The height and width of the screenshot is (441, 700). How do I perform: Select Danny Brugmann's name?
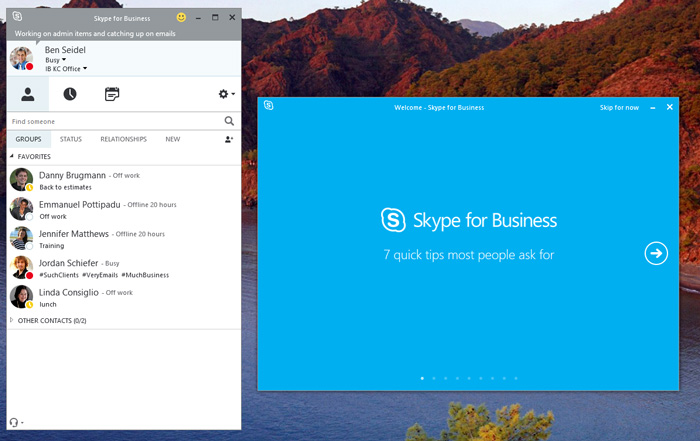[x=72, y=175]
